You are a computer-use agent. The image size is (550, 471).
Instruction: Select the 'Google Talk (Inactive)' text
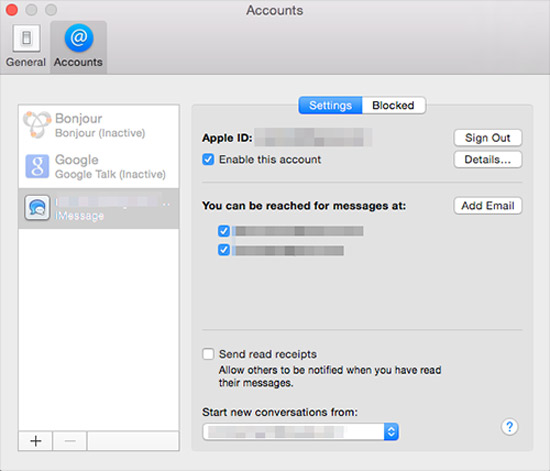point(110,174)
